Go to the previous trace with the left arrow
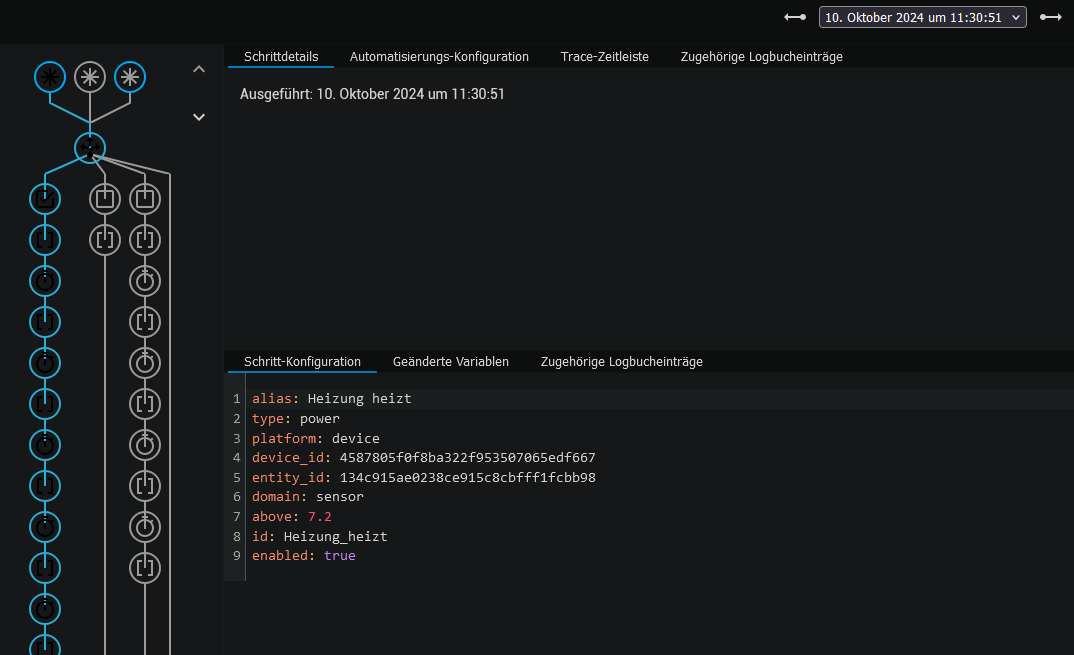 (x=795, y=17)
